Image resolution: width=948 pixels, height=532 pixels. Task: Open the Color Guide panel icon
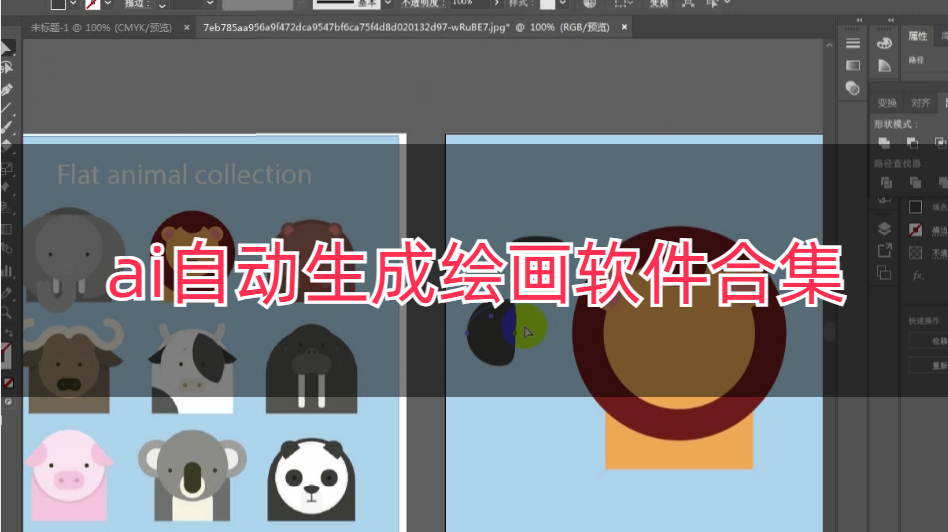pyautogui.click(x=884, y=65)
